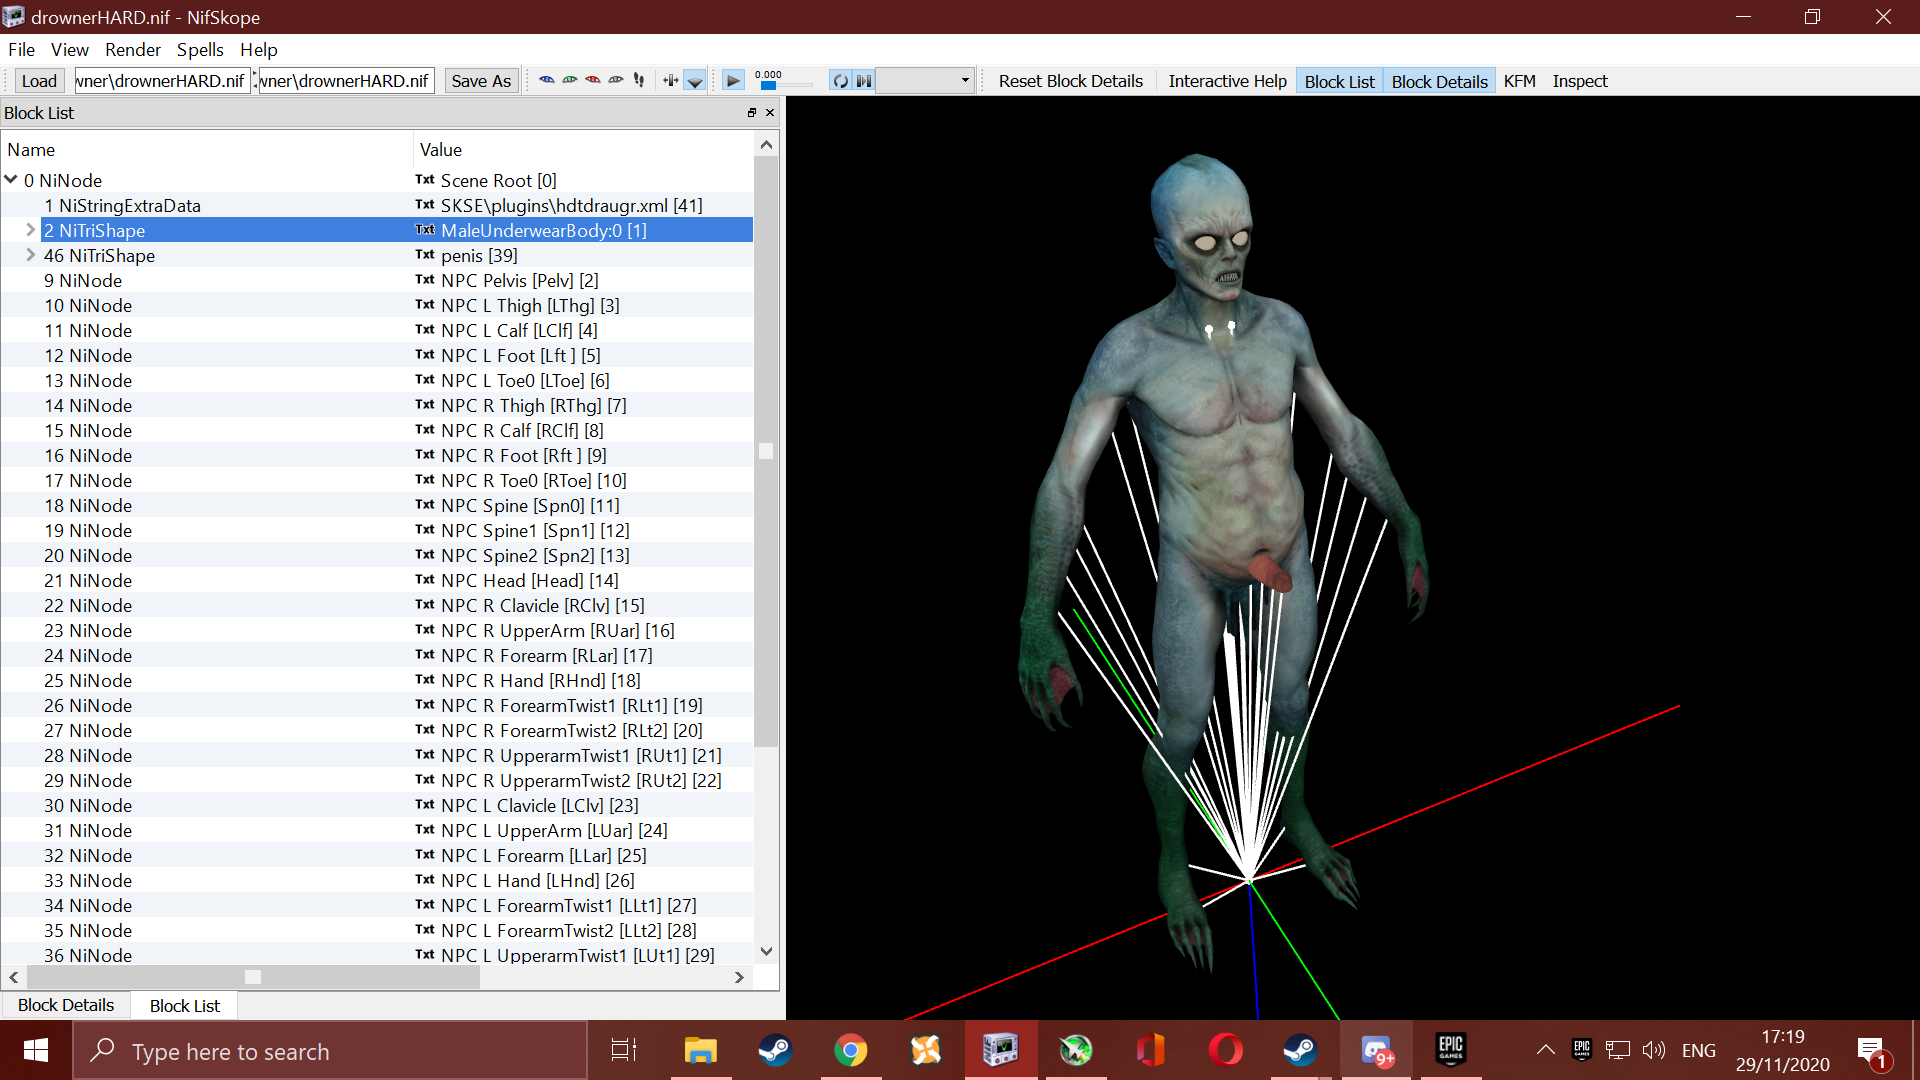Click the Load button
Viewport: 1920px width, 1080px height.
[39, 81]
